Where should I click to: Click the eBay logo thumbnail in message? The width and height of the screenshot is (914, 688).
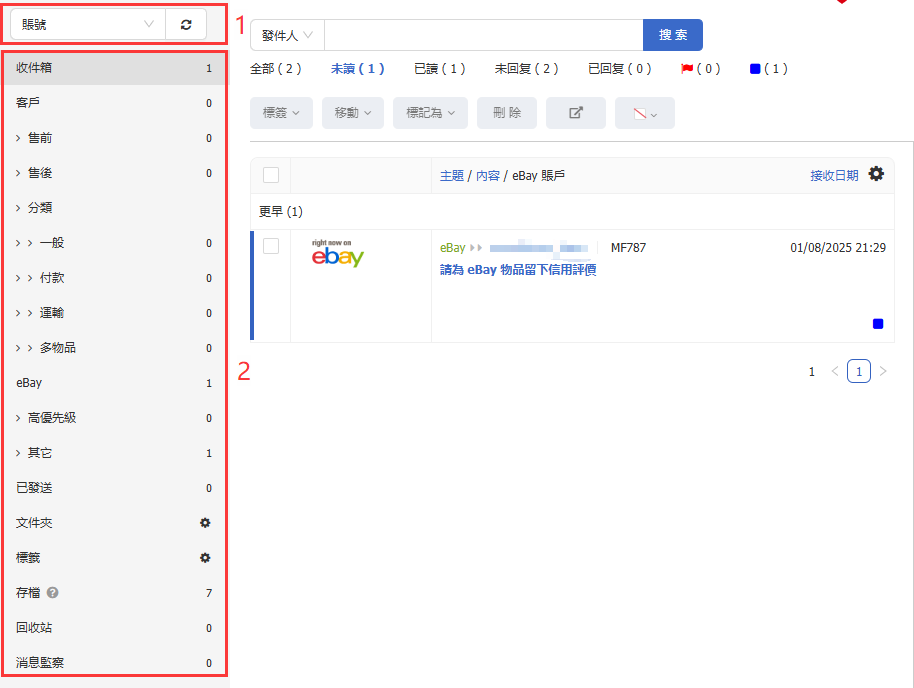[x=337, y=255]
